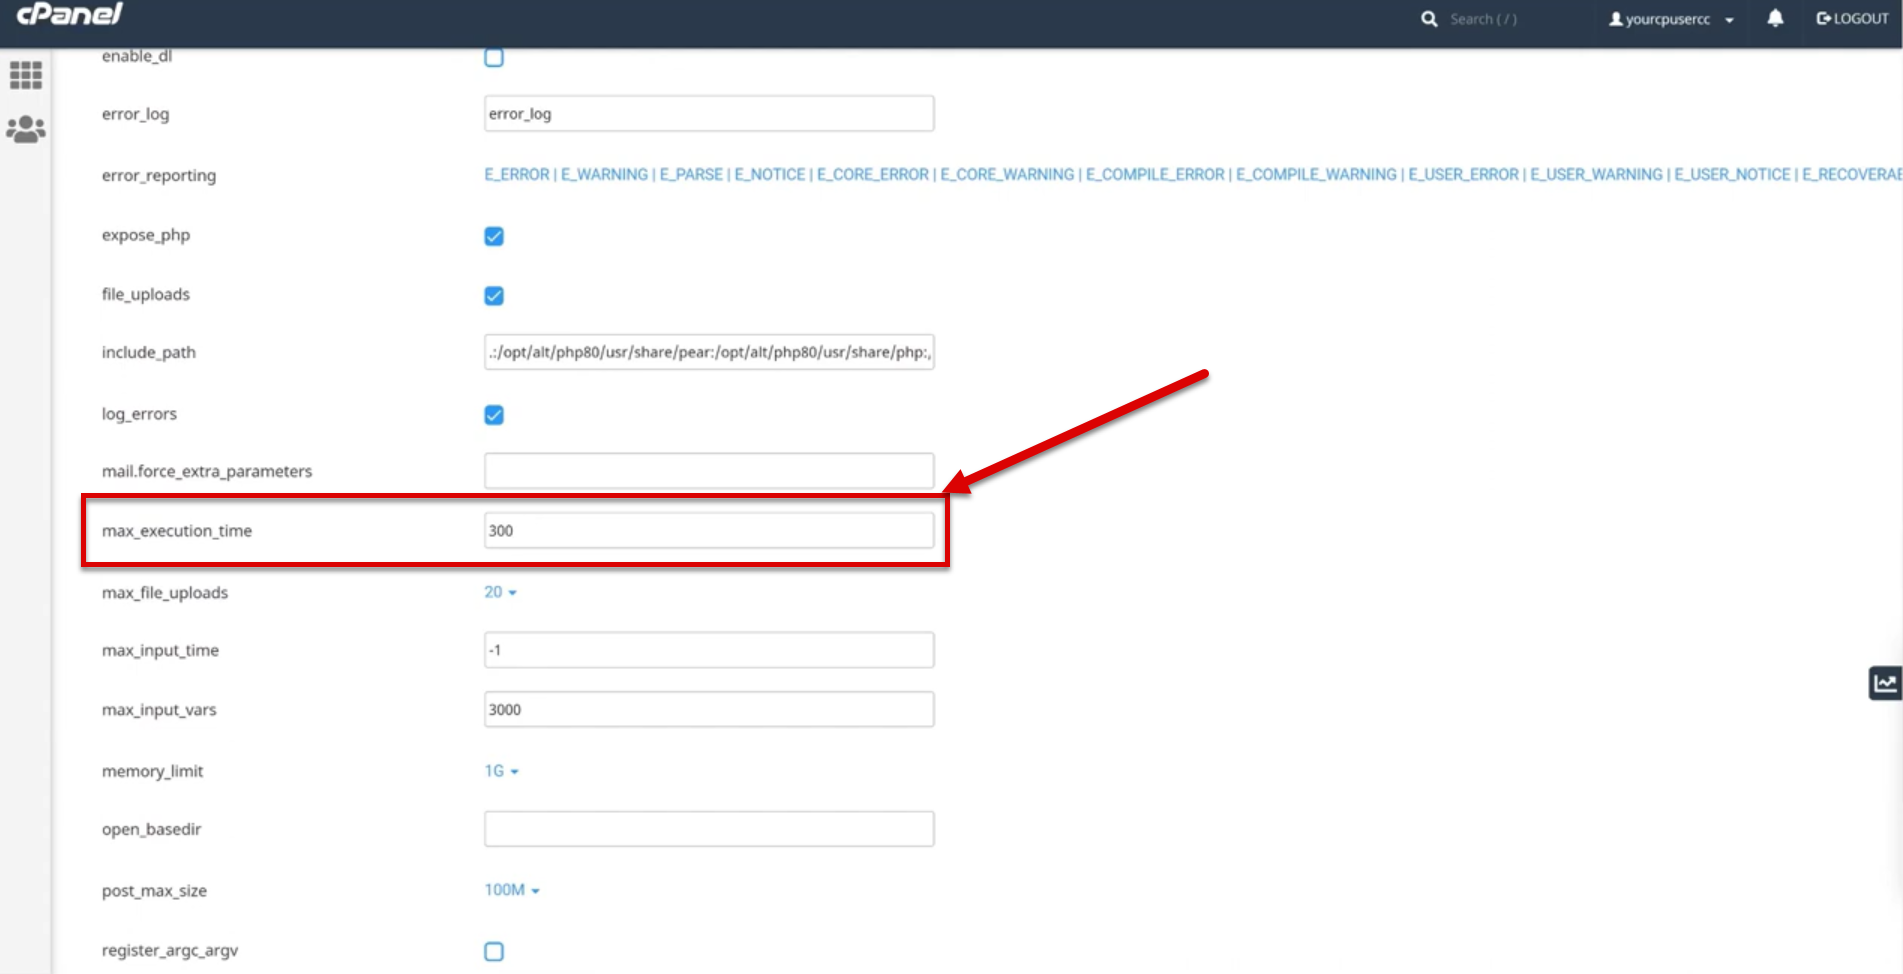Click the cPanel logo

tap(69, 14)
